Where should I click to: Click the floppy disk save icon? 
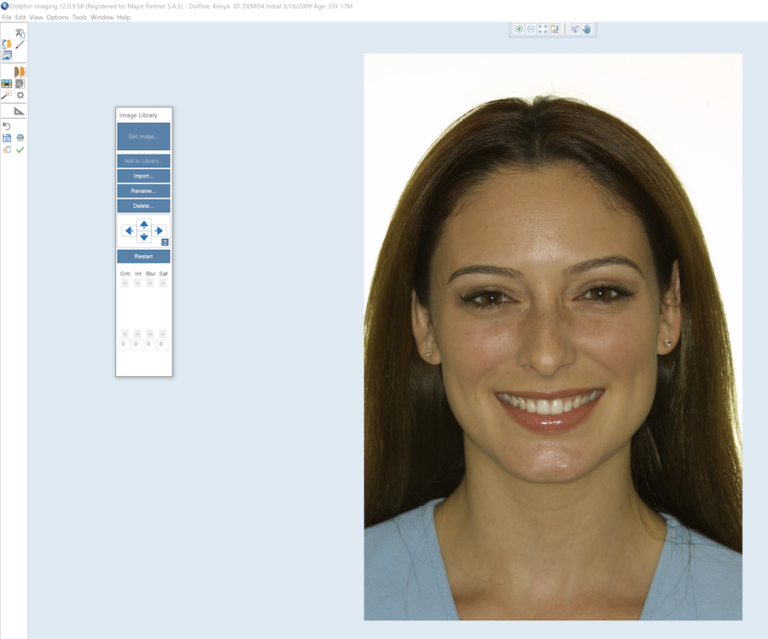tap(7, 138)
